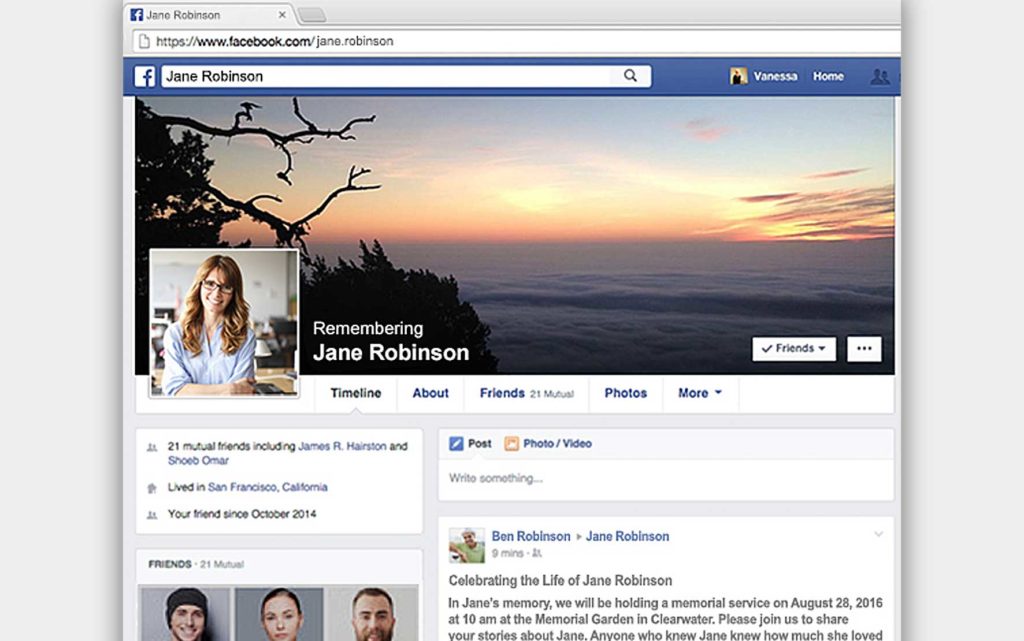Follow the San Francisco, California link
This screenshot has width=1024, height=641.
point(267,487)
